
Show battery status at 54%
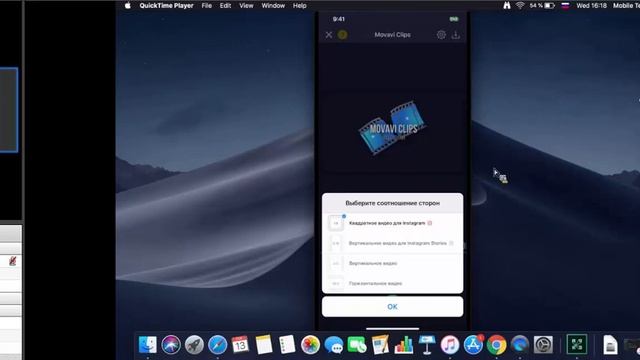pyautogui.click(x=542, y=6)
